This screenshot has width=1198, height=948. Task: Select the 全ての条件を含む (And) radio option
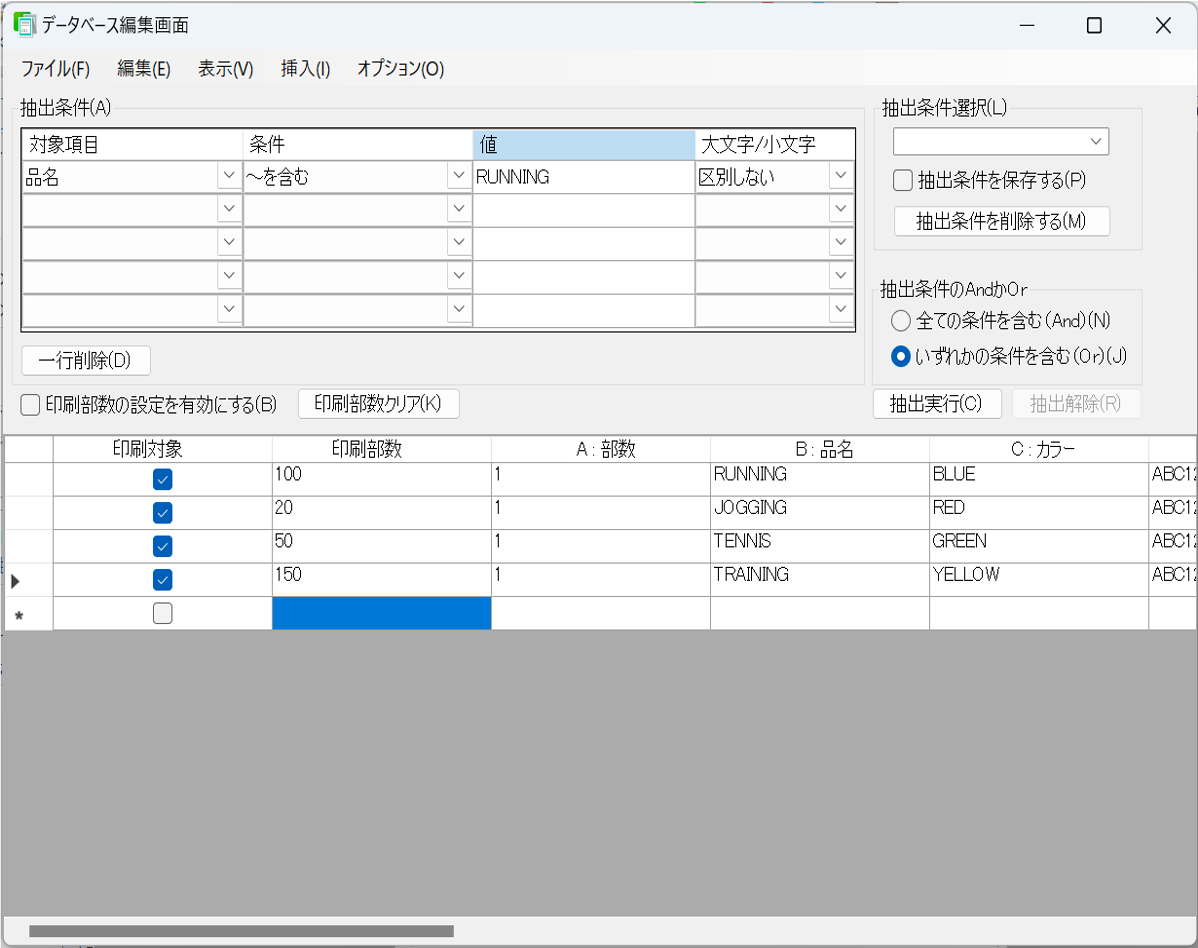(901, 321)
